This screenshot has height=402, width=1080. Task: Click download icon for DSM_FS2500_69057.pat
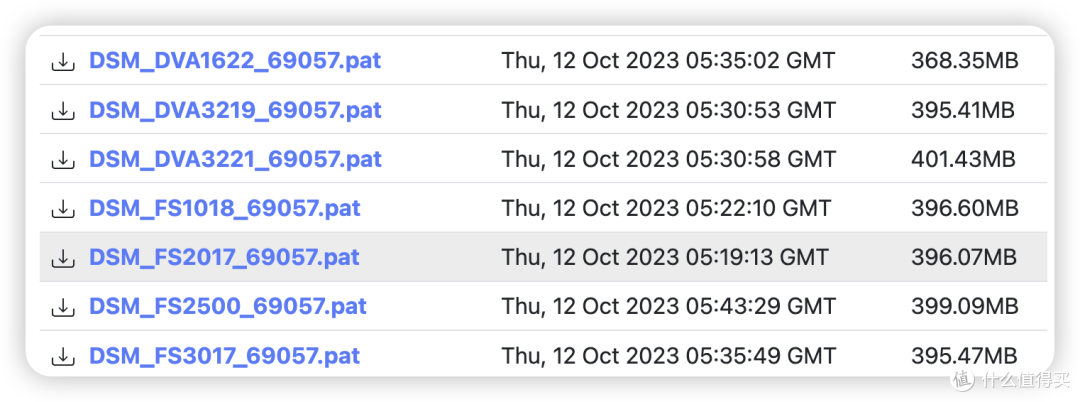63,307
